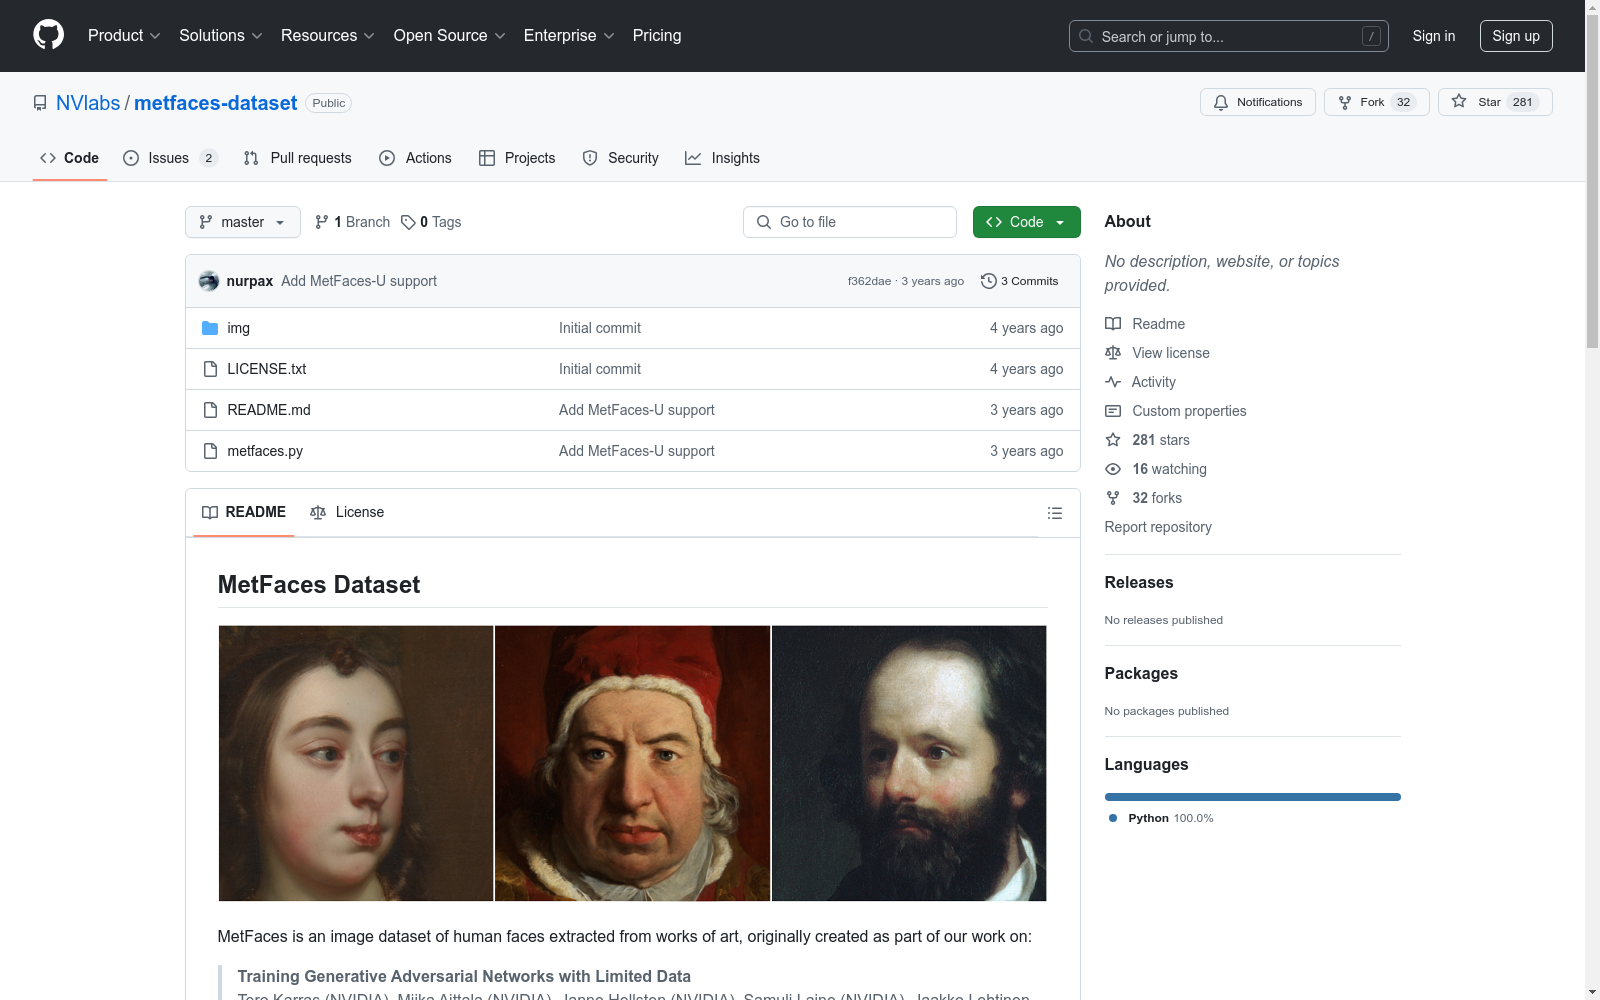Click the pulse icon beside Activity

click(x=1113, y=382)
